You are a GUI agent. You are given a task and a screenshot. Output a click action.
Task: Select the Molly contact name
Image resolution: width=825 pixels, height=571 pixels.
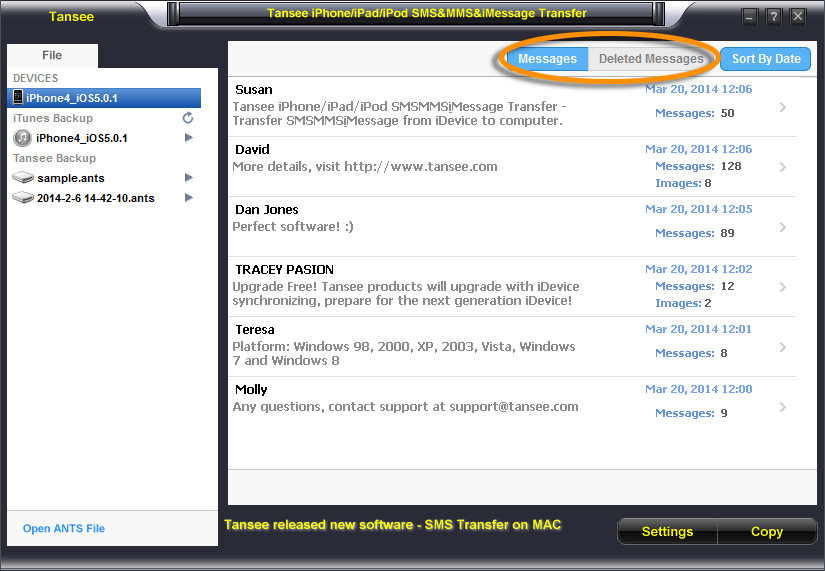[251, 389]
